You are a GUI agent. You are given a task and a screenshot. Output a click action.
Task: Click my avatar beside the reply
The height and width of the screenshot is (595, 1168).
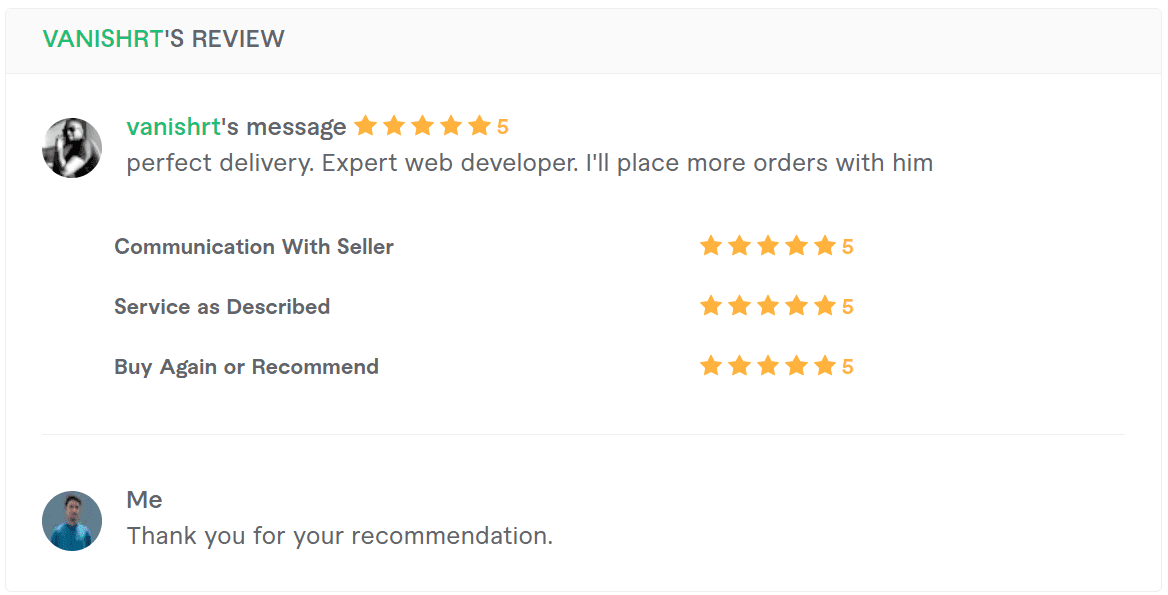(x=72, y=521)
